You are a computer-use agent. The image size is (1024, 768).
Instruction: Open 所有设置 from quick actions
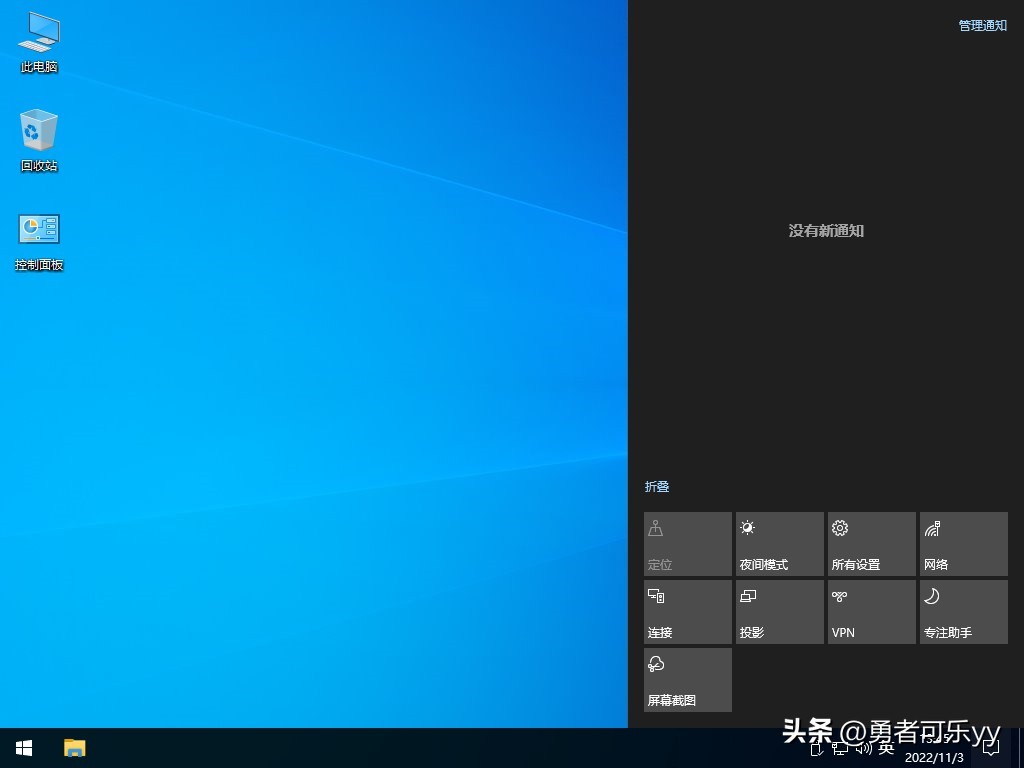pyautogui.click(x=870, y=543)
